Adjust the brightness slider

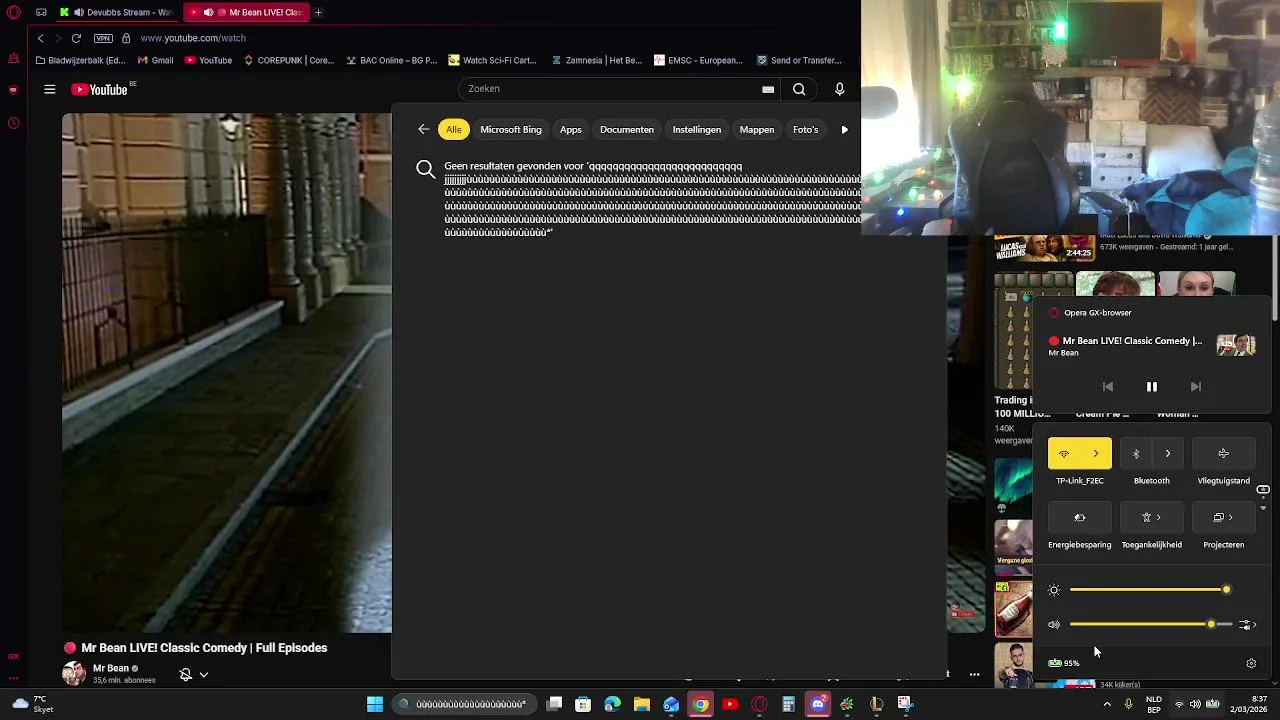coord(1149,590)
